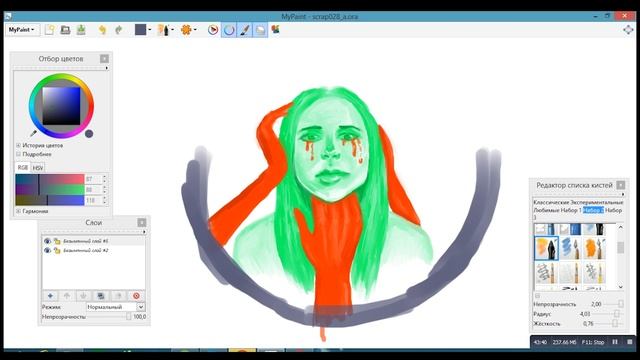Screen dimensions: 640x360
Task: Delete layer with red circle button
Action: click(136, 296)
